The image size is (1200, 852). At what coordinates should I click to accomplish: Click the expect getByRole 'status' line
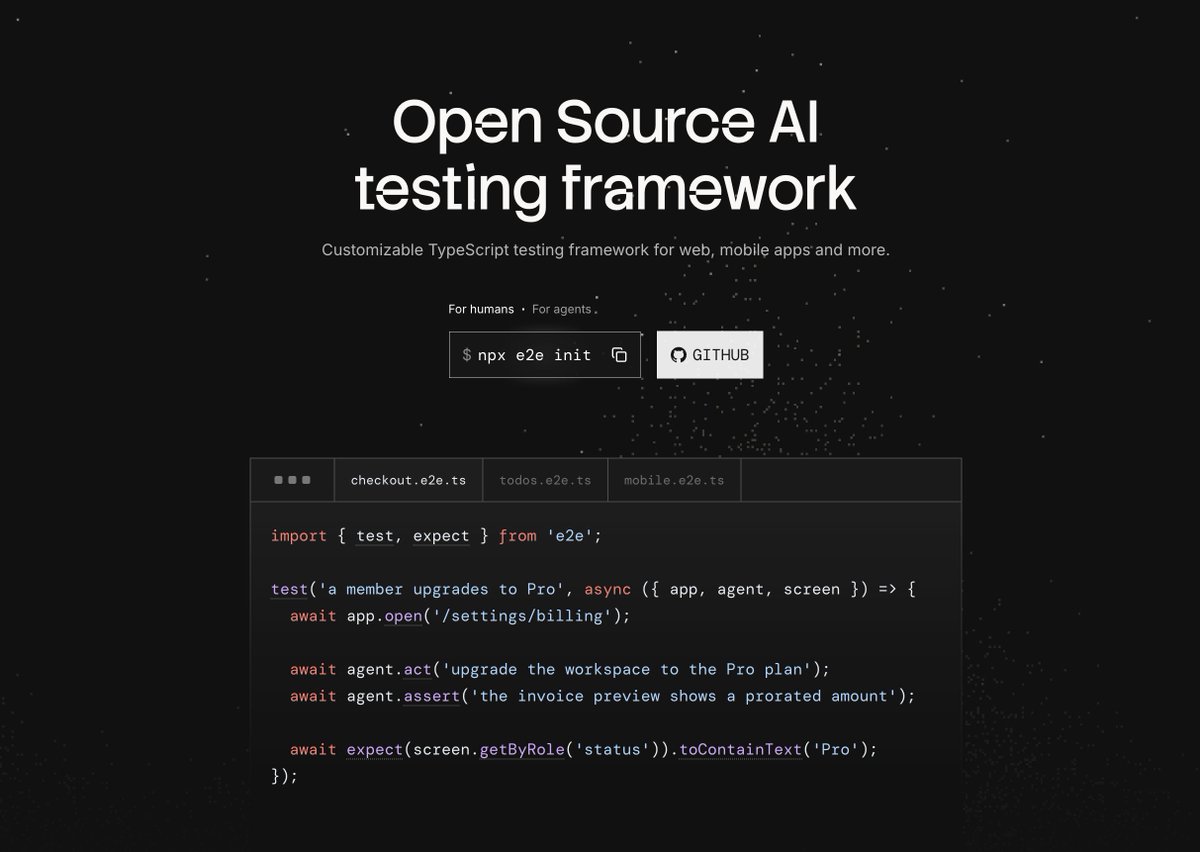click(584, 749)
